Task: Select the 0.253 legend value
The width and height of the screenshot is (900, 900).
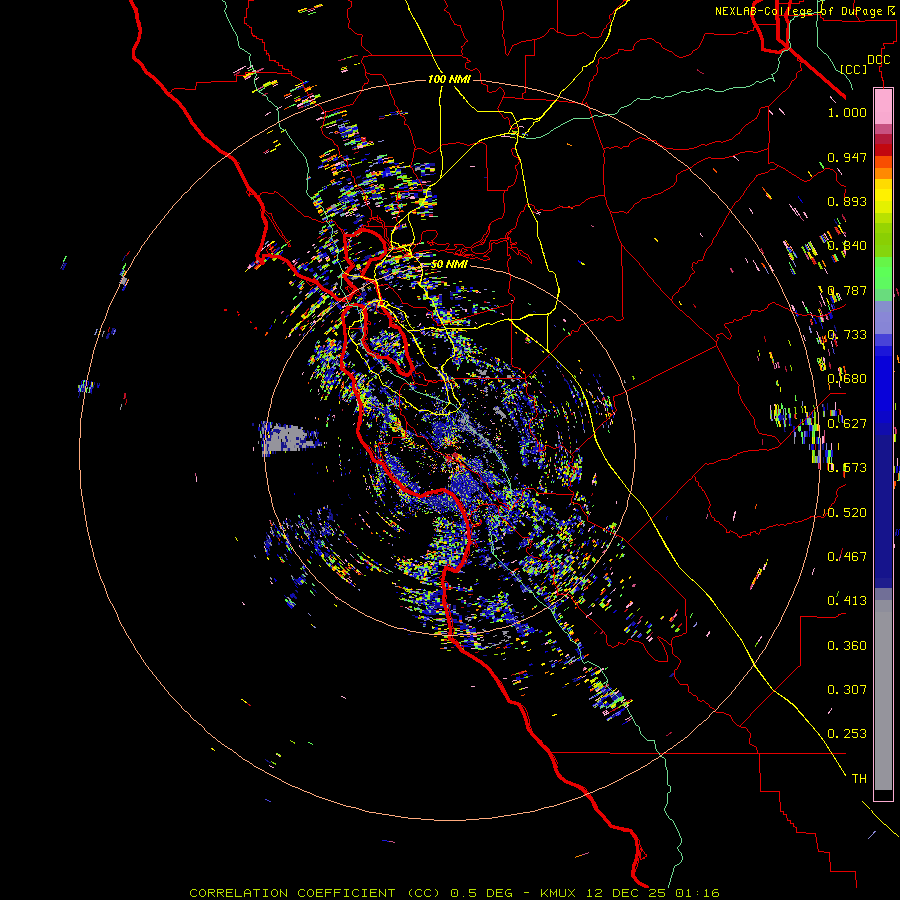Action: click(847, 734)
